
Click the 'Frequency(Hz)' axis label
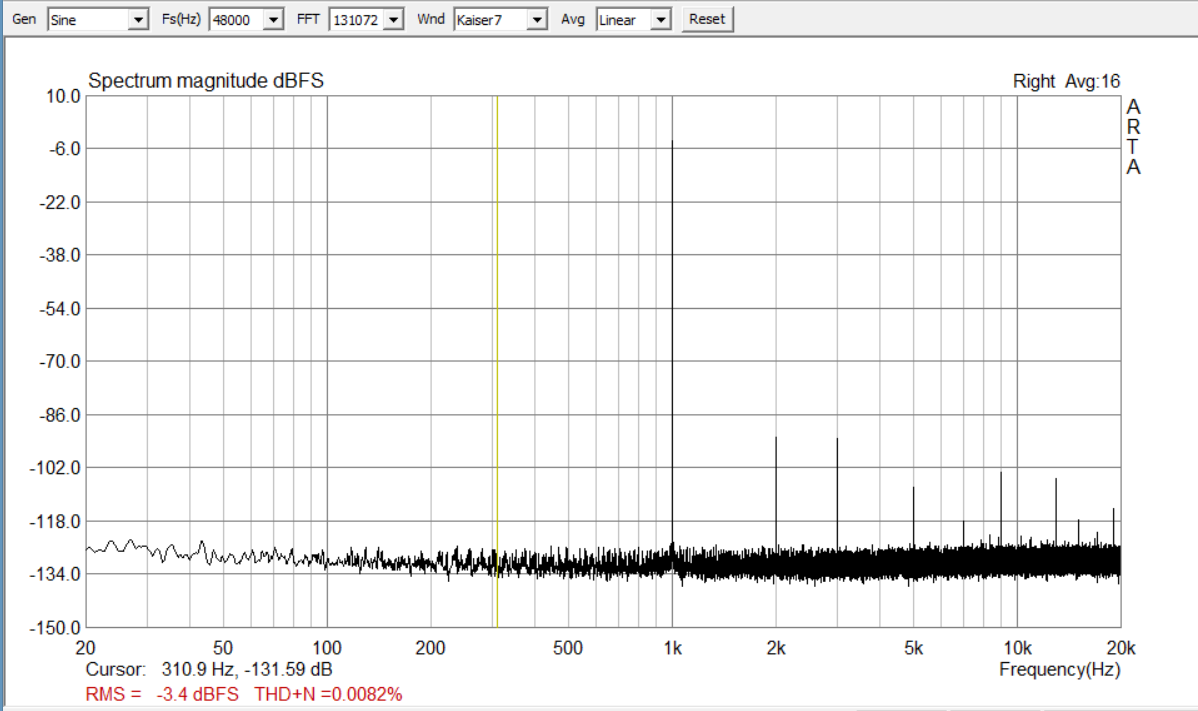pyautogui.click(x=1060, y=670)
